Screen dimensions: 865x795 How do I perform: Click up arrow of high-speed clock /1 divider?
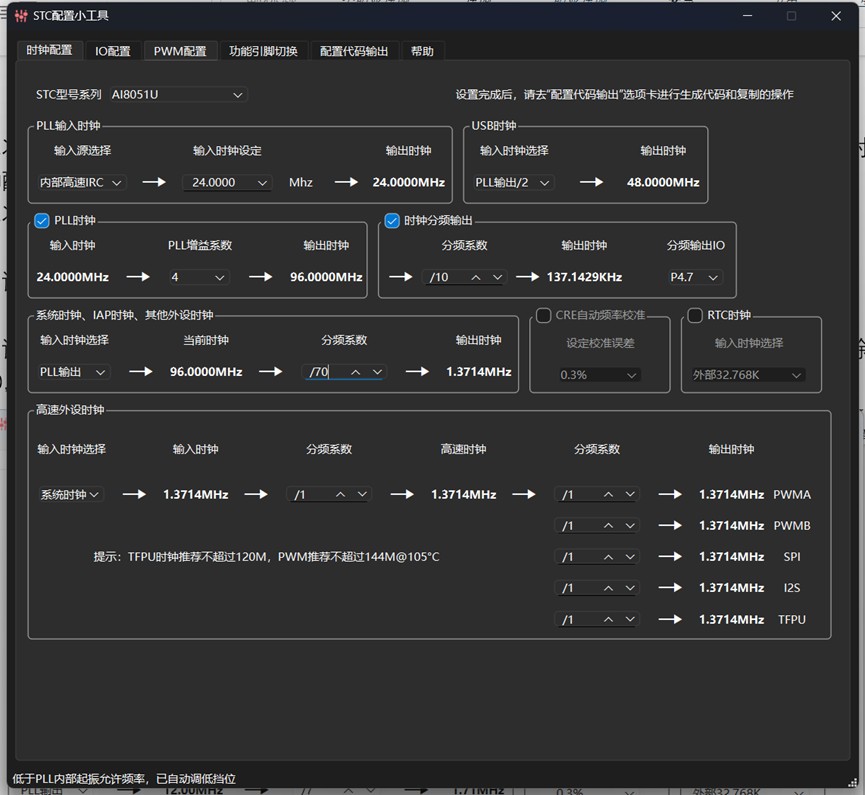coord(340,494)
